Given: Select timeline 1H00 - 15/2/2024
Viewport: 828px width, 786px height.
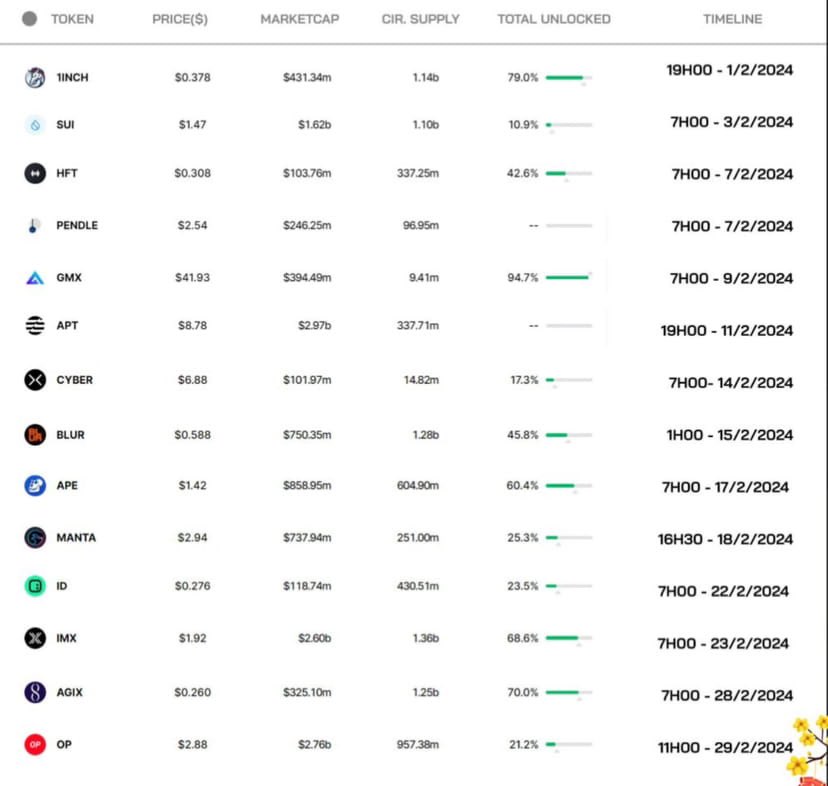Looking at the screenshot, I should pos(730,435).
